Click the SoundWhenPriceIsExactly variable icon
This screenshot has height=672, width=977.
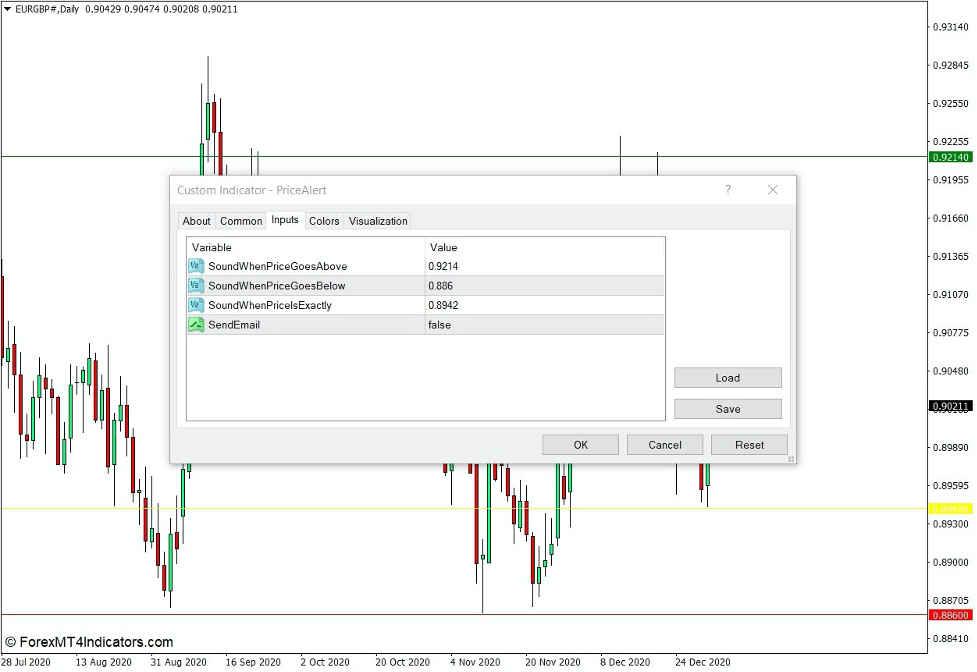(196, 305)
